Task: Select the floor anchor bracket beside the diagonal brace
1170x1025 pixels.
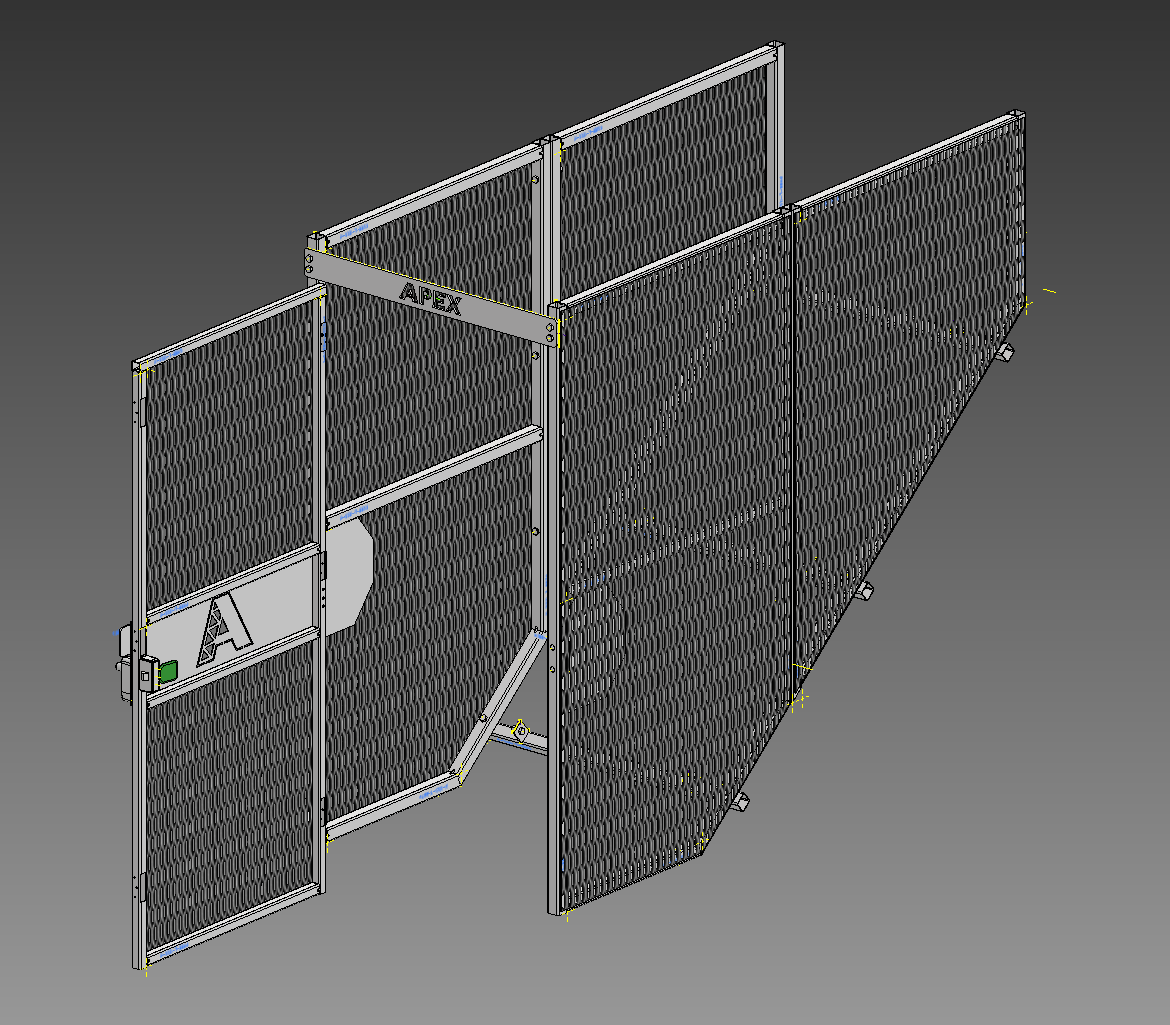Action: pos(522,732)
